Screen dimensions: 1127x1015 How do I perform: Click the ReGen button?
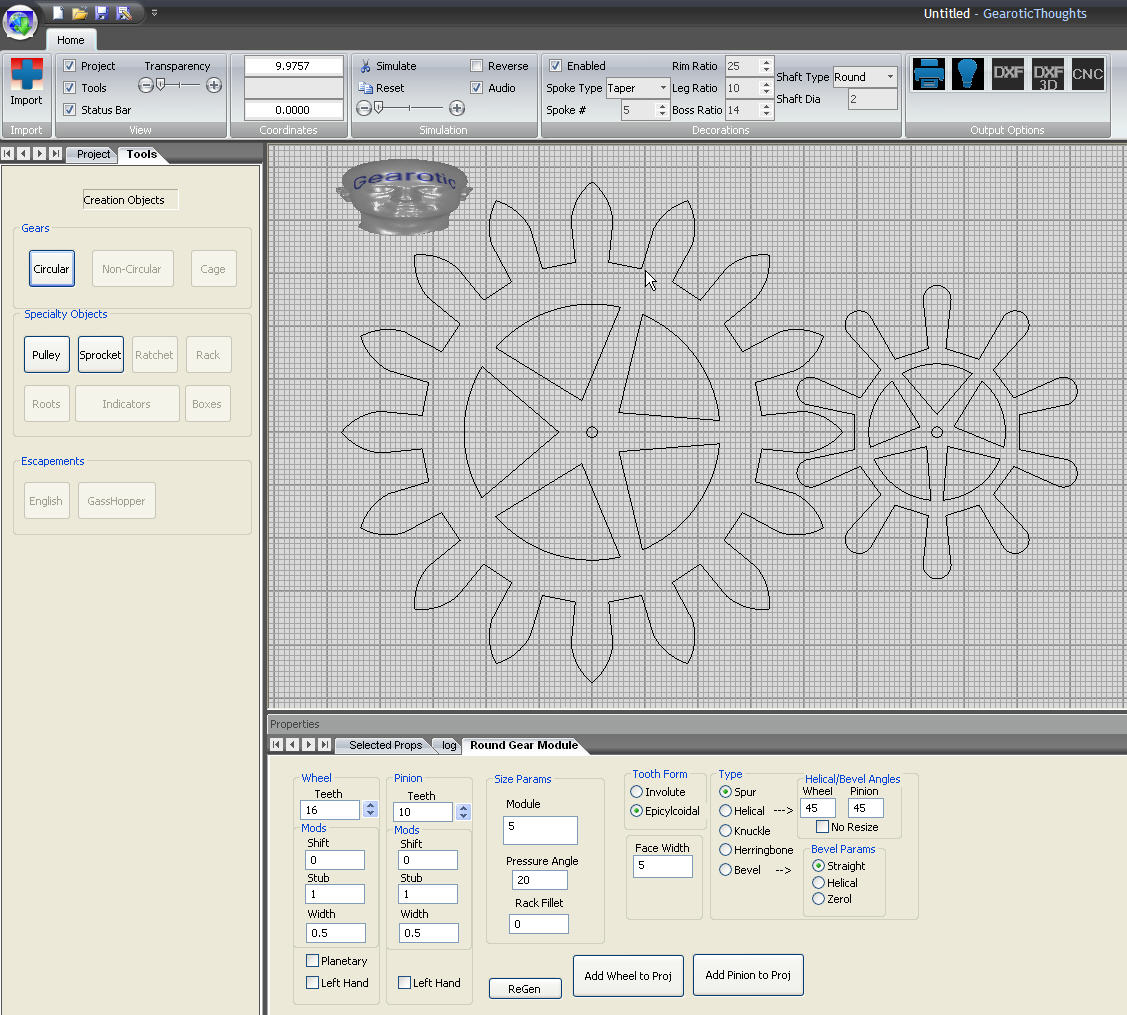coord(524,988)
